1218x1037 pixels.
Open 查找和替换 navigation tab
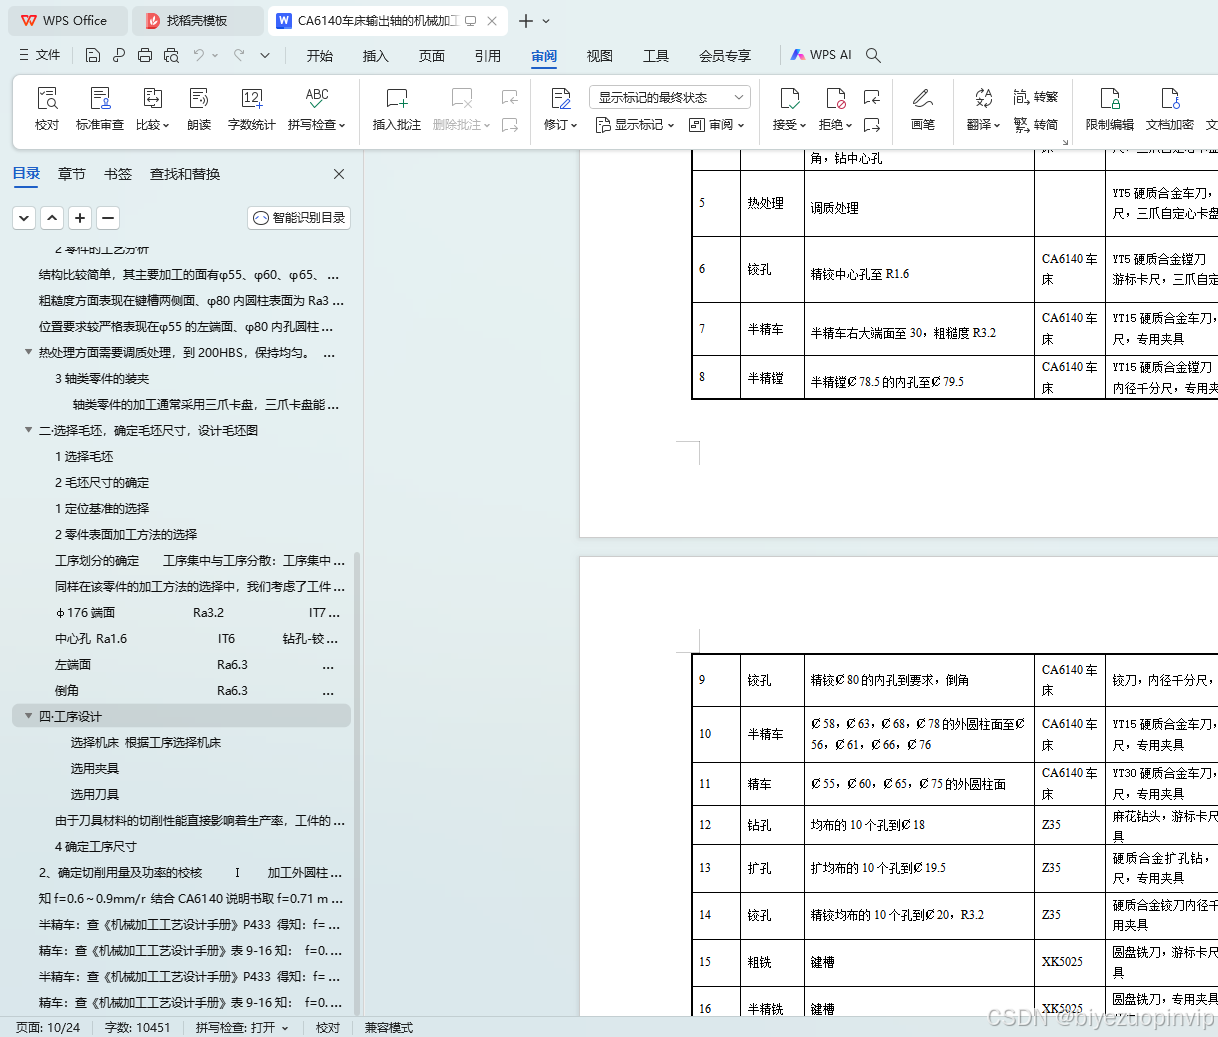[x=185, y=174]
